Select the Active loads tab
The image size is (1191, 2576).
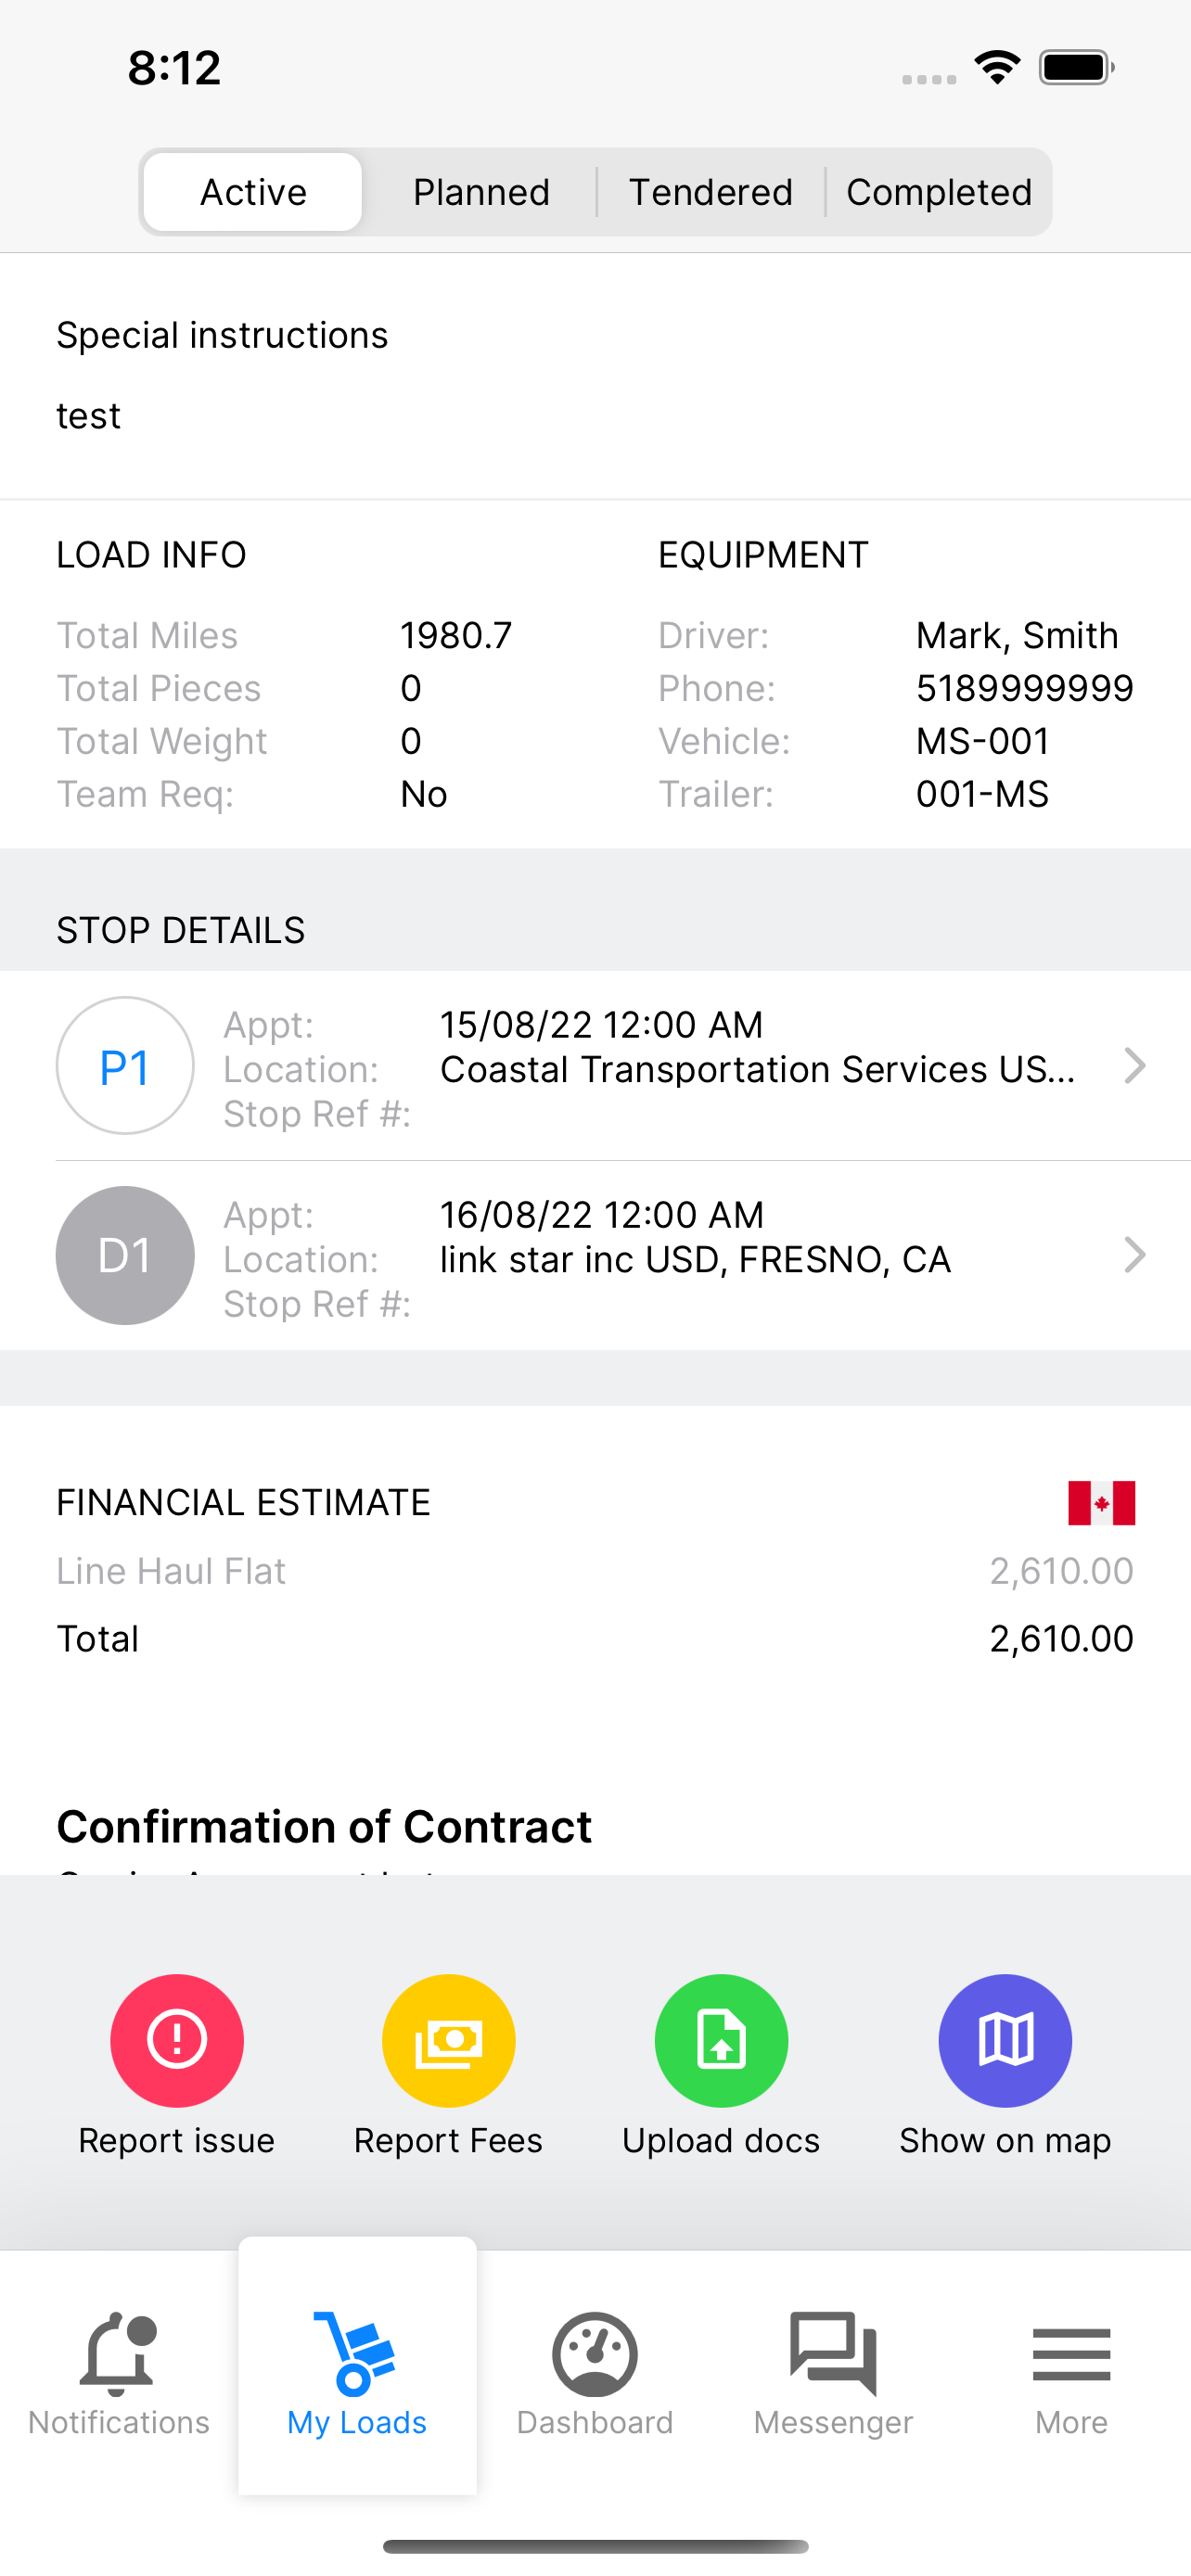(253, 192)
